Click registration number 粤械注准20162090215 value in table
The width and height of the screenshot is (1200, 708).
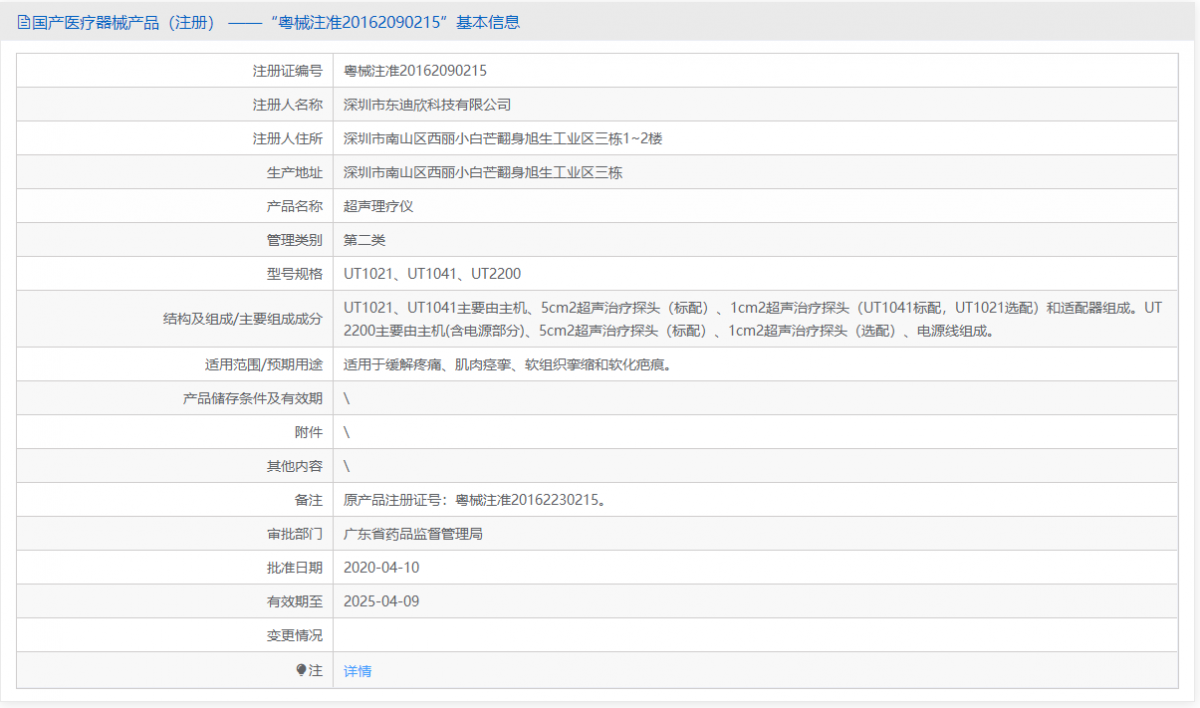pyautogui.click(x=415, y=71)
